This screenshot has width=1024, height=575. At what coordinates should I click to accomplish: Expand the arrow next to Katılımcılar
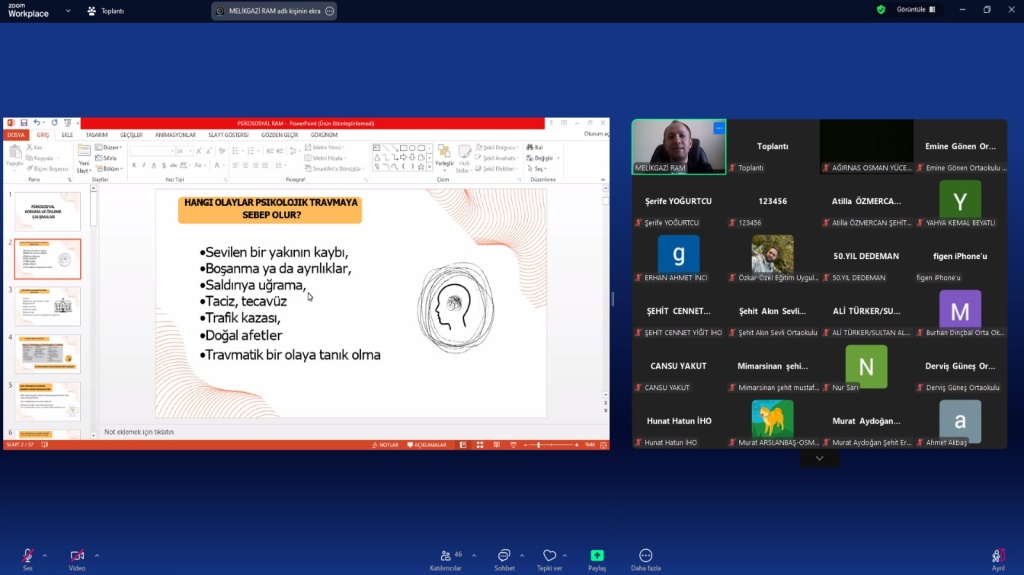[473, 554]
